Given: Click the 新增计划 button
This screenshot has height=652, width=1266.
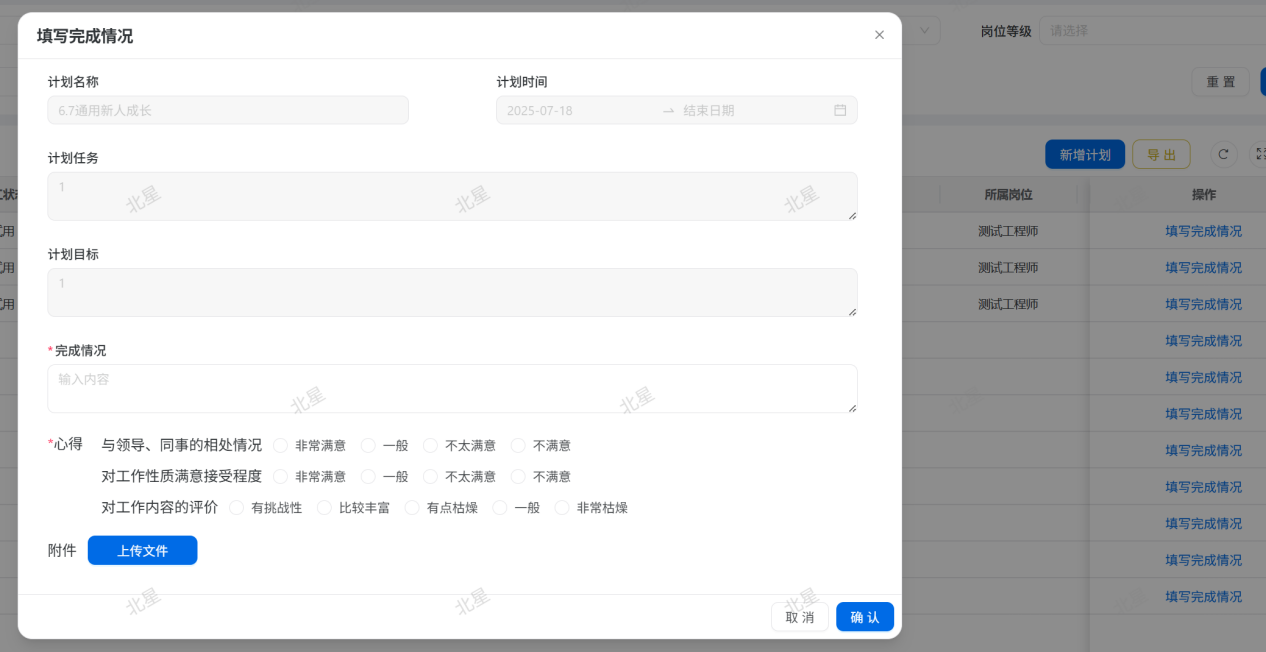Looking at the screenshot, I should 1084,155.
